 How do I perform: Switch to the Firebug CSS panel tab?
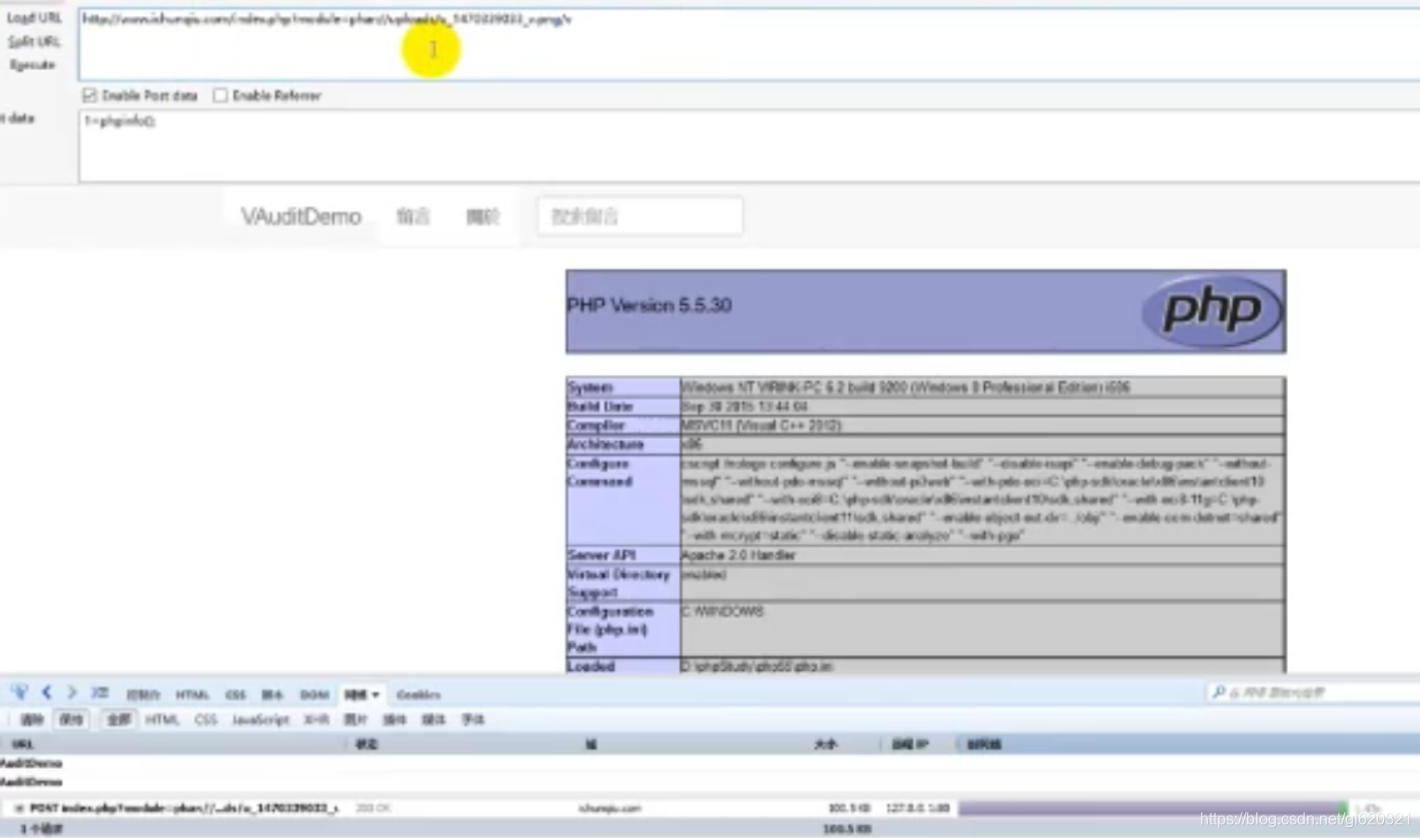tap(235, 695)
